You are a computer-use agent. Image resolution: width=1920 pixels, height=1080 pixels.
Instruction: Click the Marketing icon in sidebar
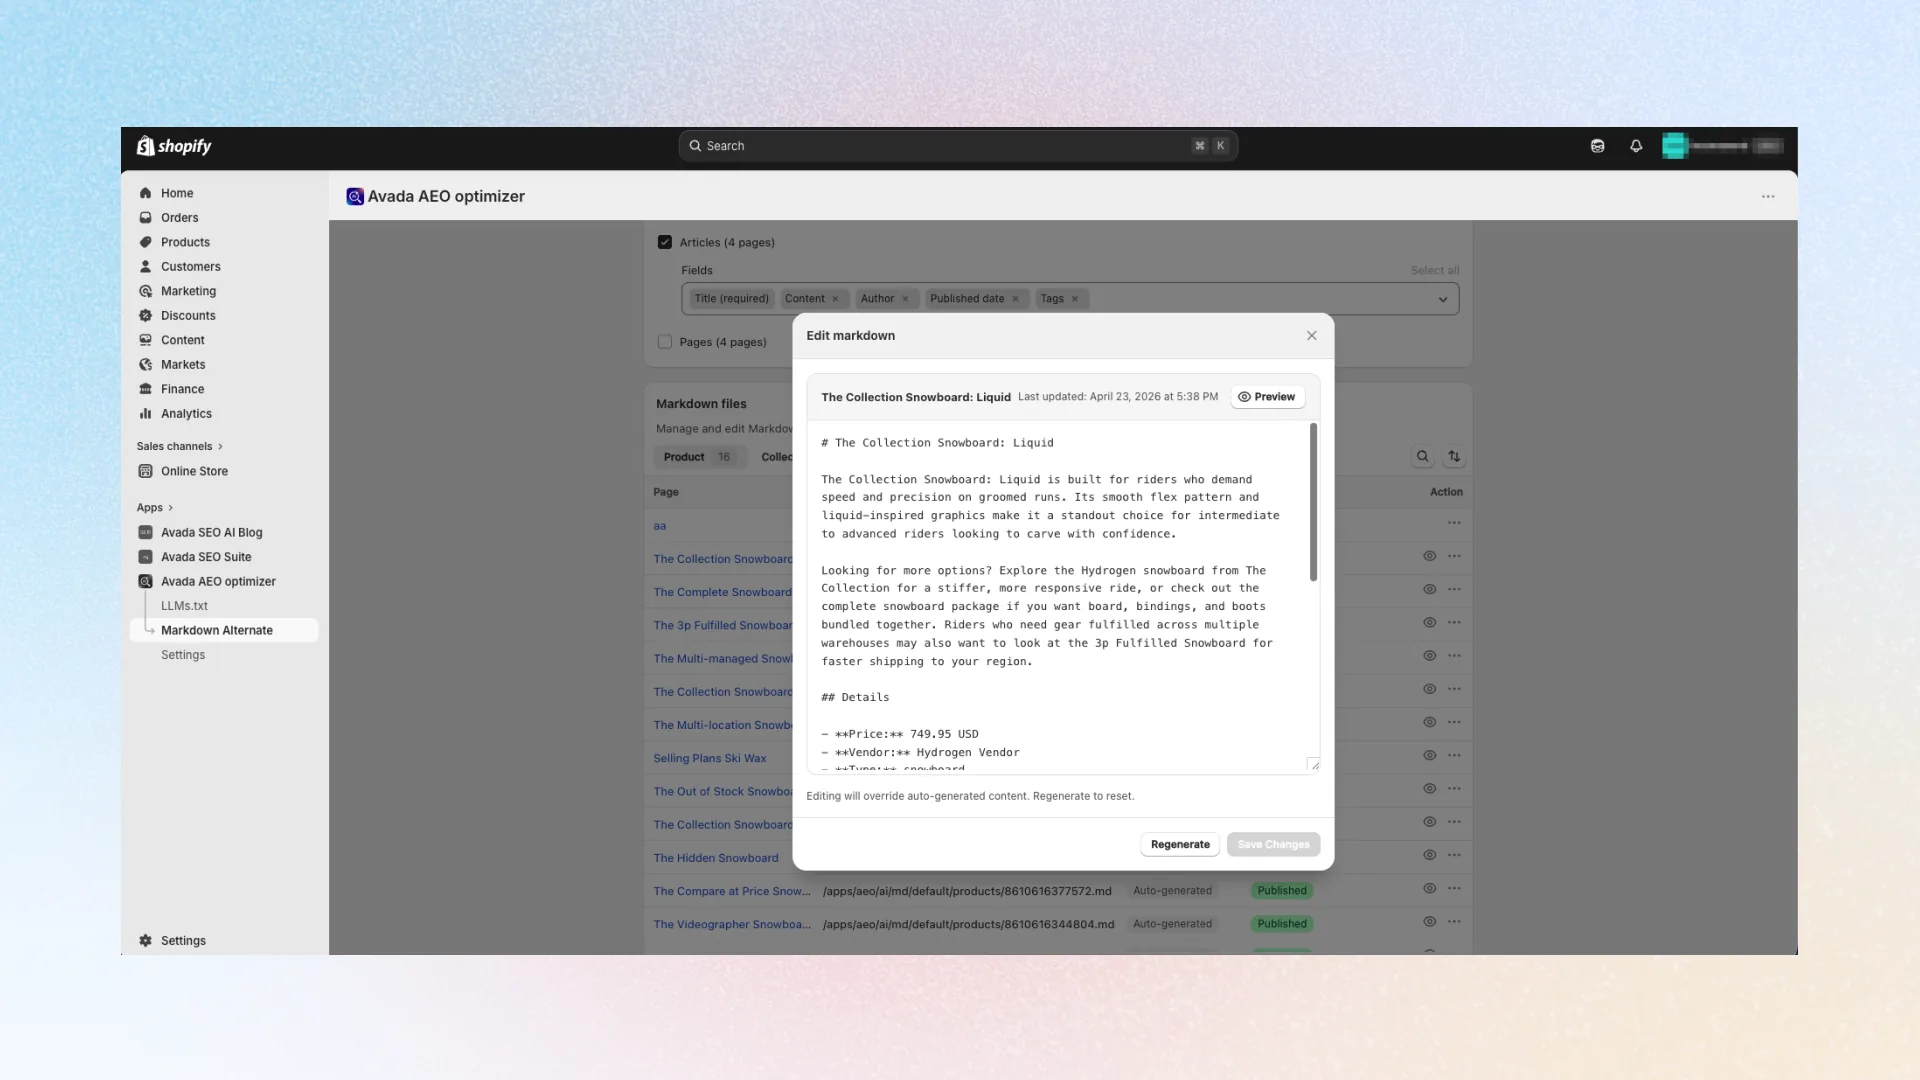pos(146,291)
